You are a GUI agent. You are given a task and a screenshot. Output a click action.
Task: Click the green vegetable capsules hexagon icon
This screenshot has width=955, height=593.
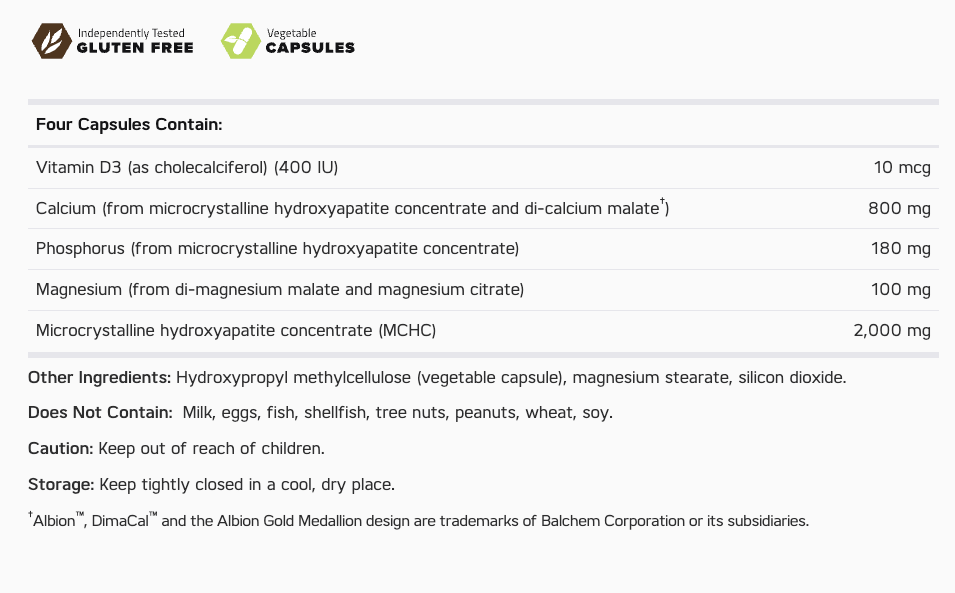pos(240,41)
